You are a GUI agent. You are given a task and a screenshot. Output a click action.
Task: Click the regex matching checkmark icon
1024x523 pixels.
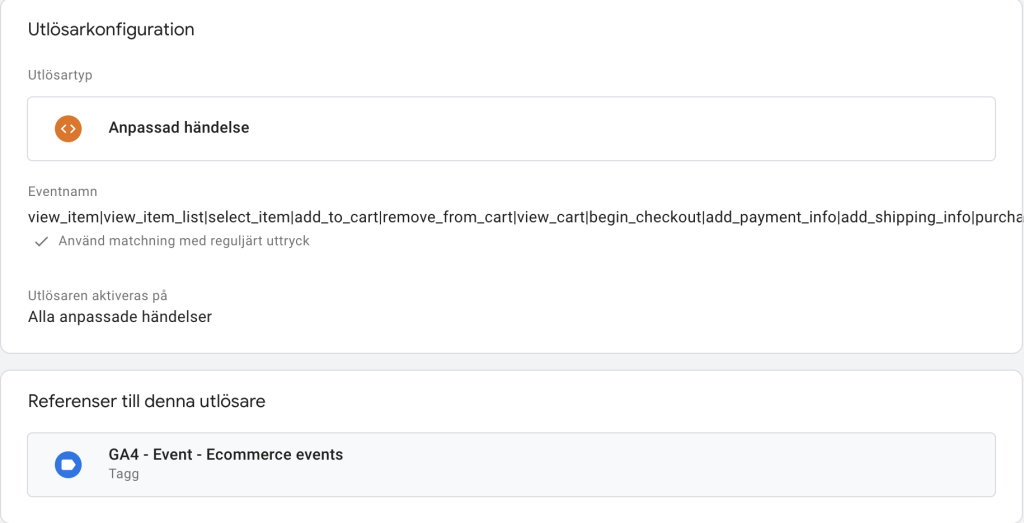tap(41, 242)
